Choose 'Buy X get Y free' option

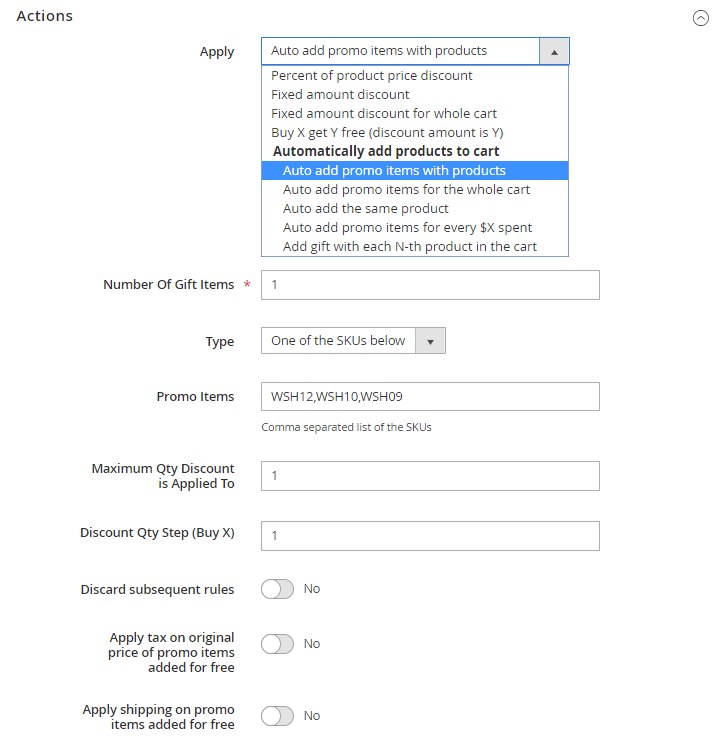(387, 133)
